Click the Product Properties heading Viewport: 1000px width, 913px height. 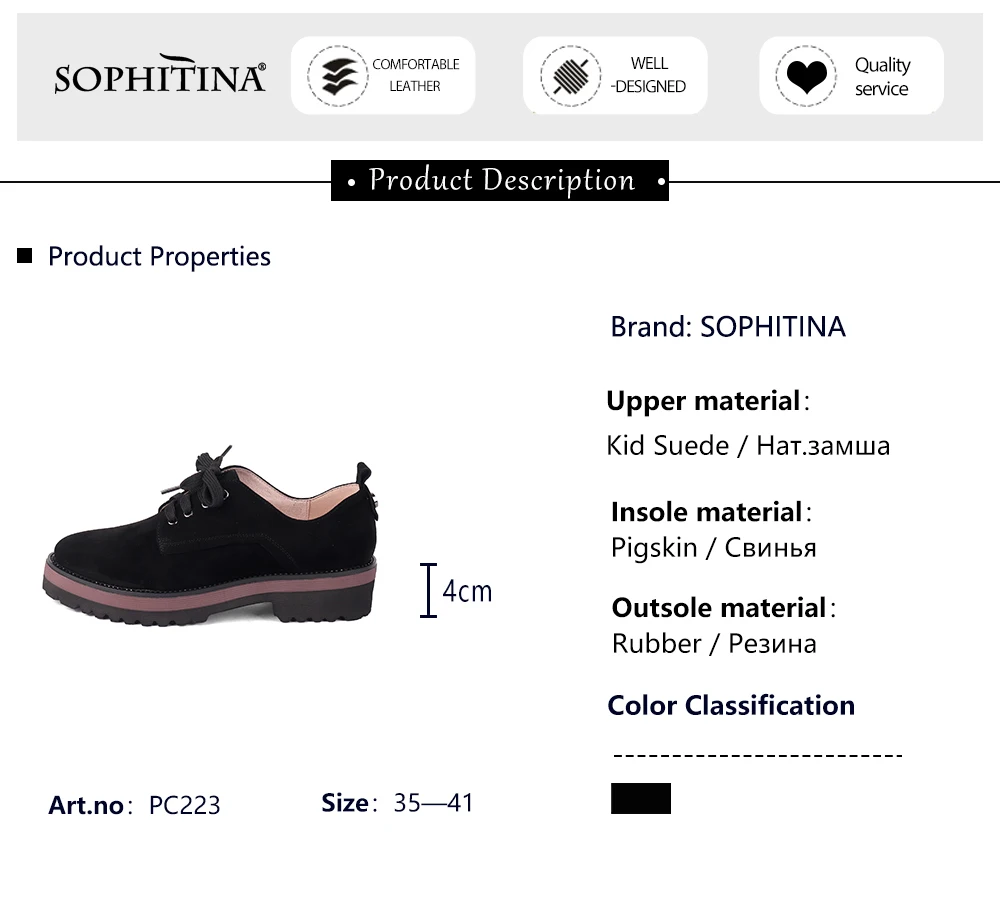click(x=159, y=256)
